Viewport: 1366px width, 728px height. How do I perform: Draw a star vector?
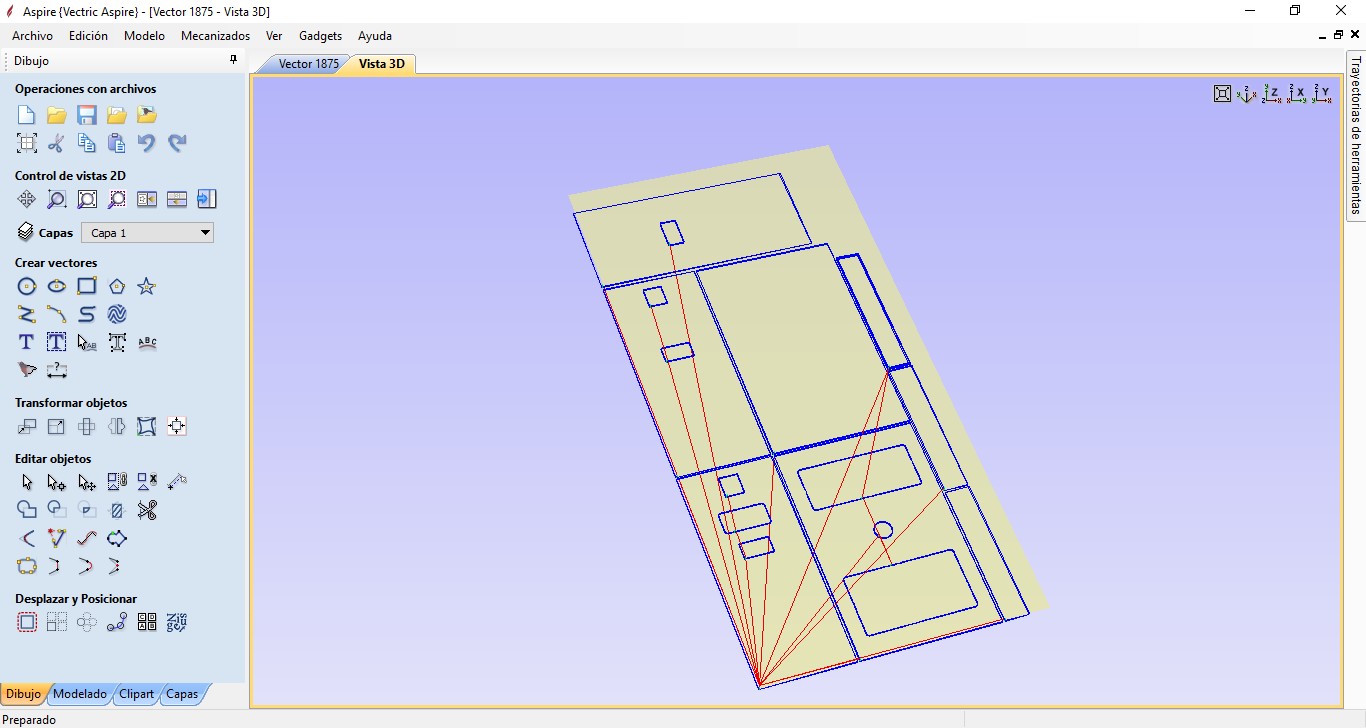(x=147, y=287)
